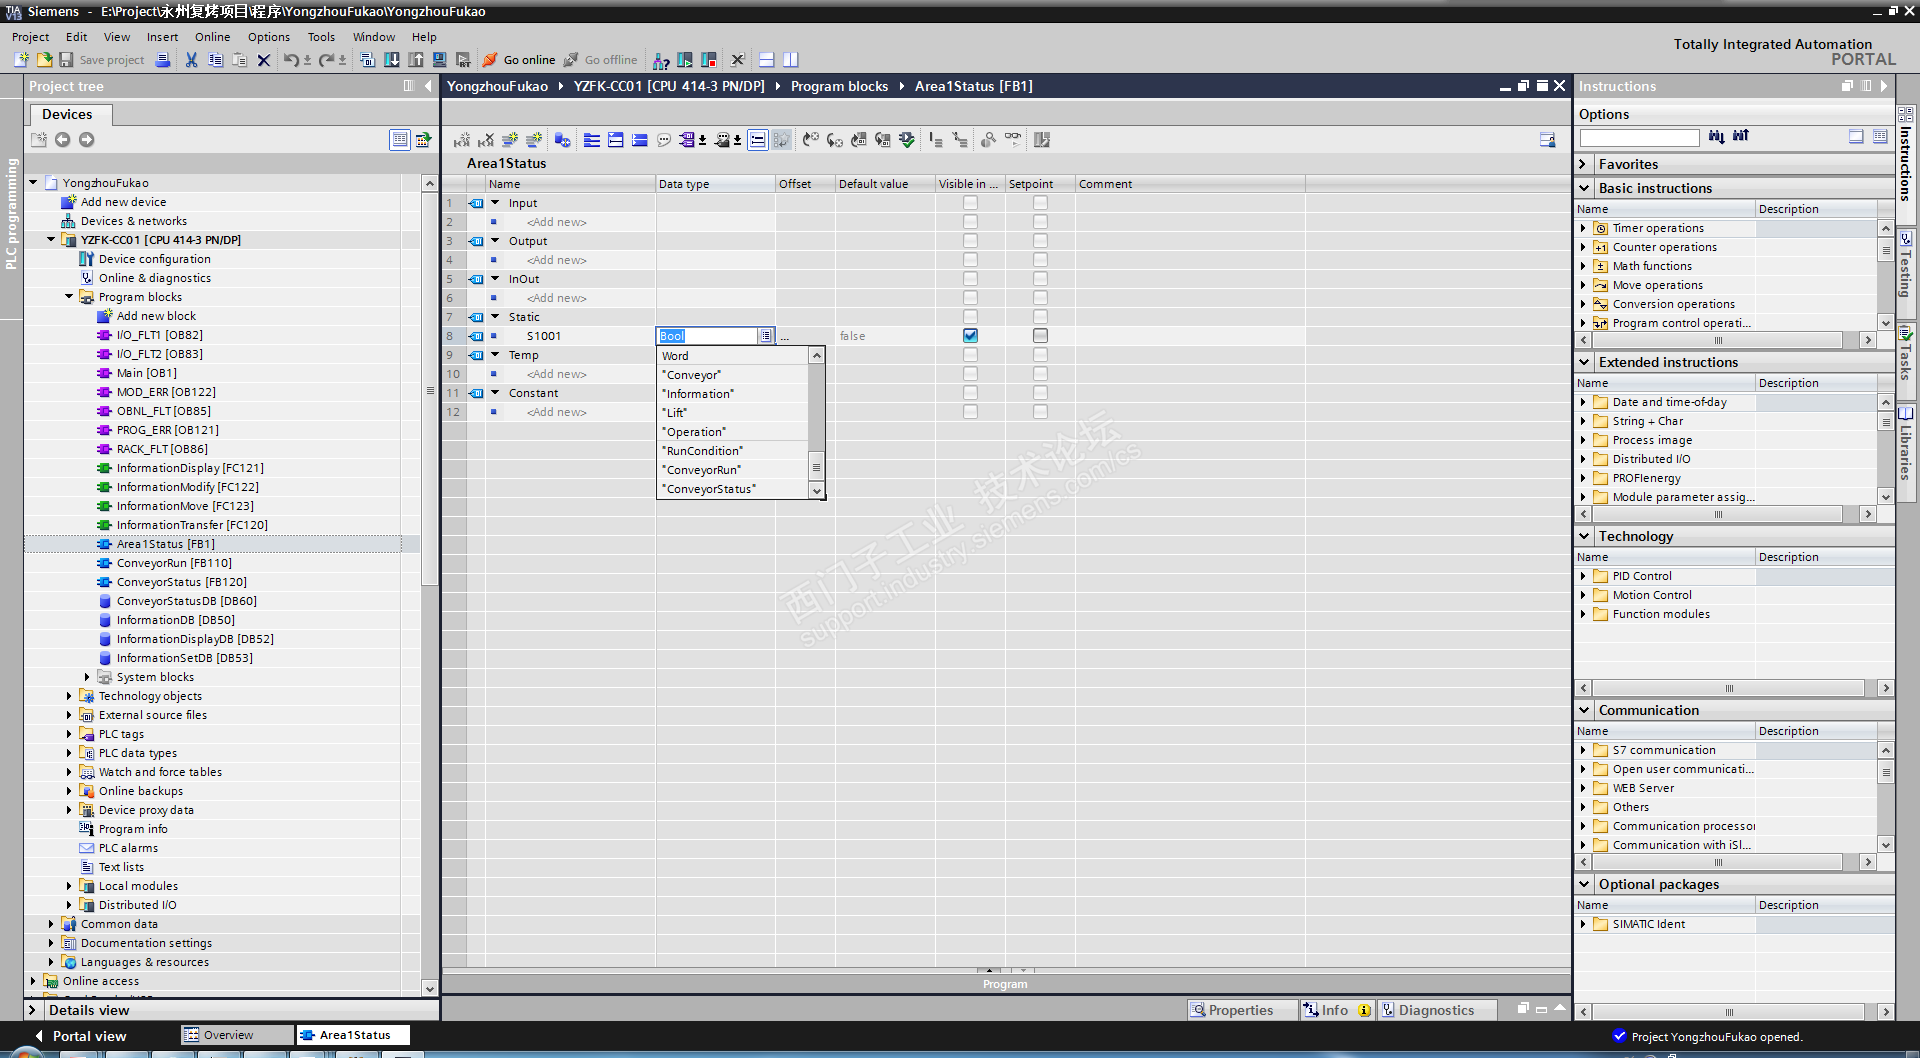The height and width of the screenshot is (1058, 1920).
Task: Toggle Visible checkbox for S1001 row
Action: click(x=970, y=336)
